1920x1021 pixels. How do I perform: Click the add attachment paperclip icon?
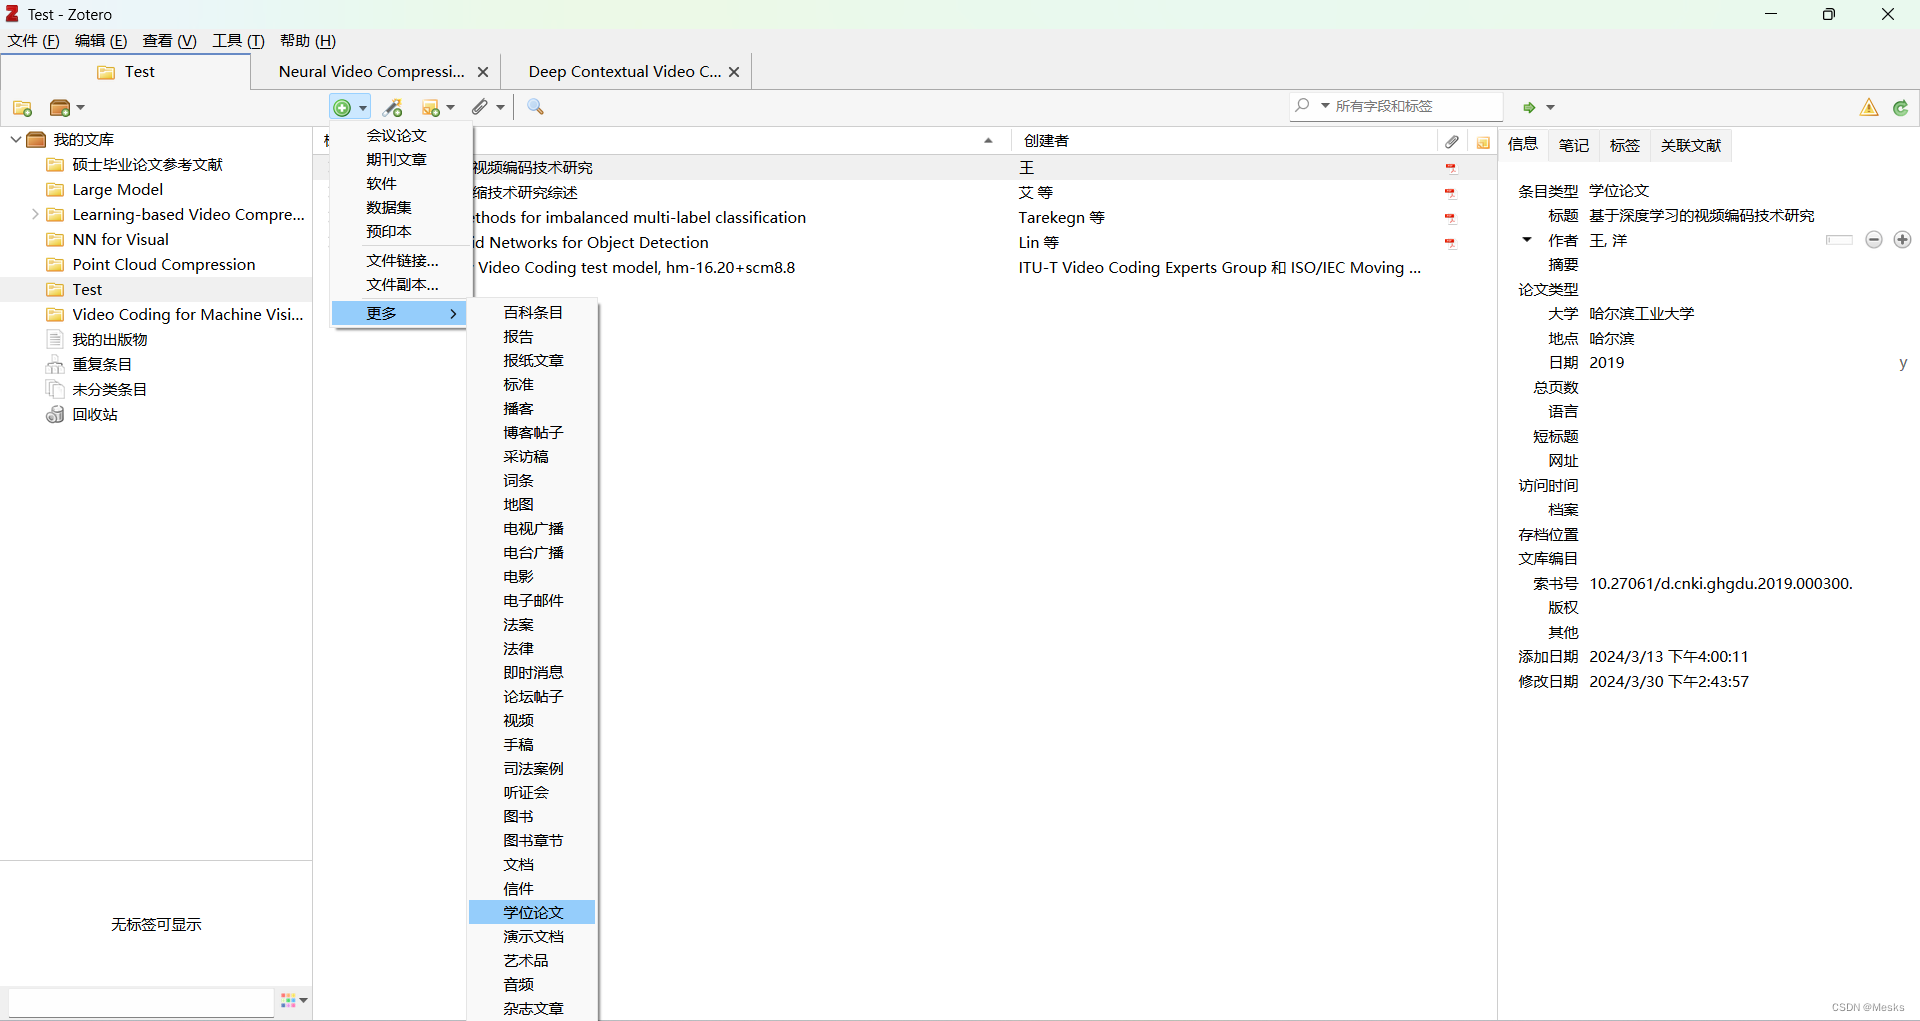click(x=481, y=107)
